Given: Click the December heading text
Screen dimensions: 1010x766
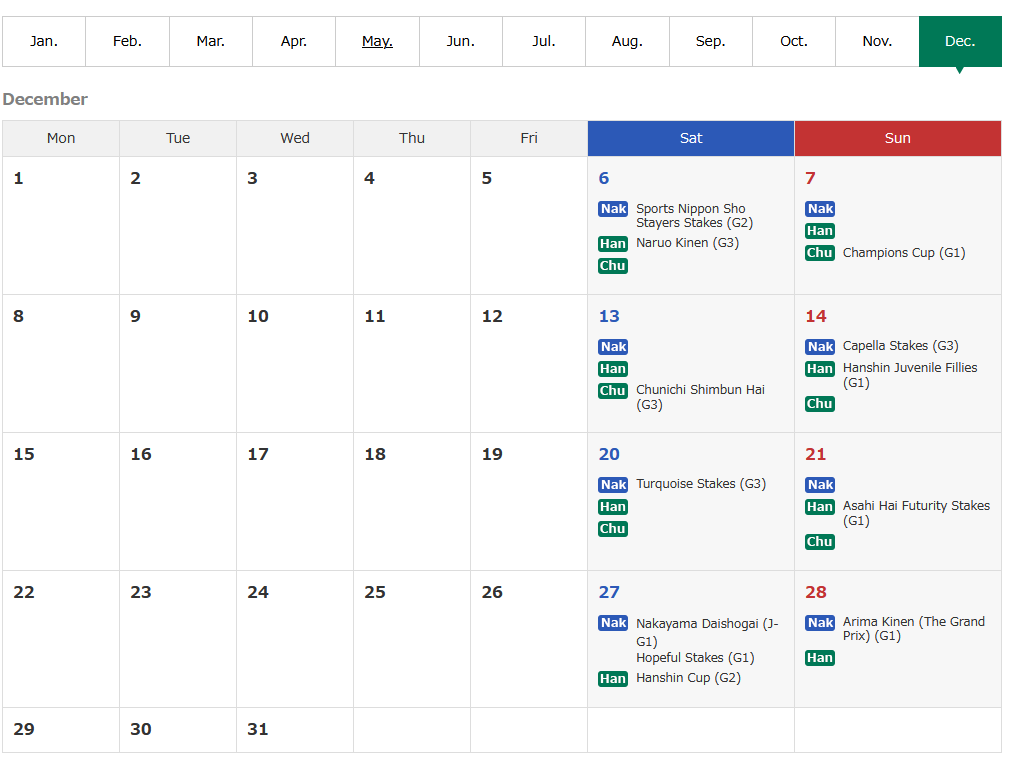Looking at the screenshot, I should click(x=45, y=99).
